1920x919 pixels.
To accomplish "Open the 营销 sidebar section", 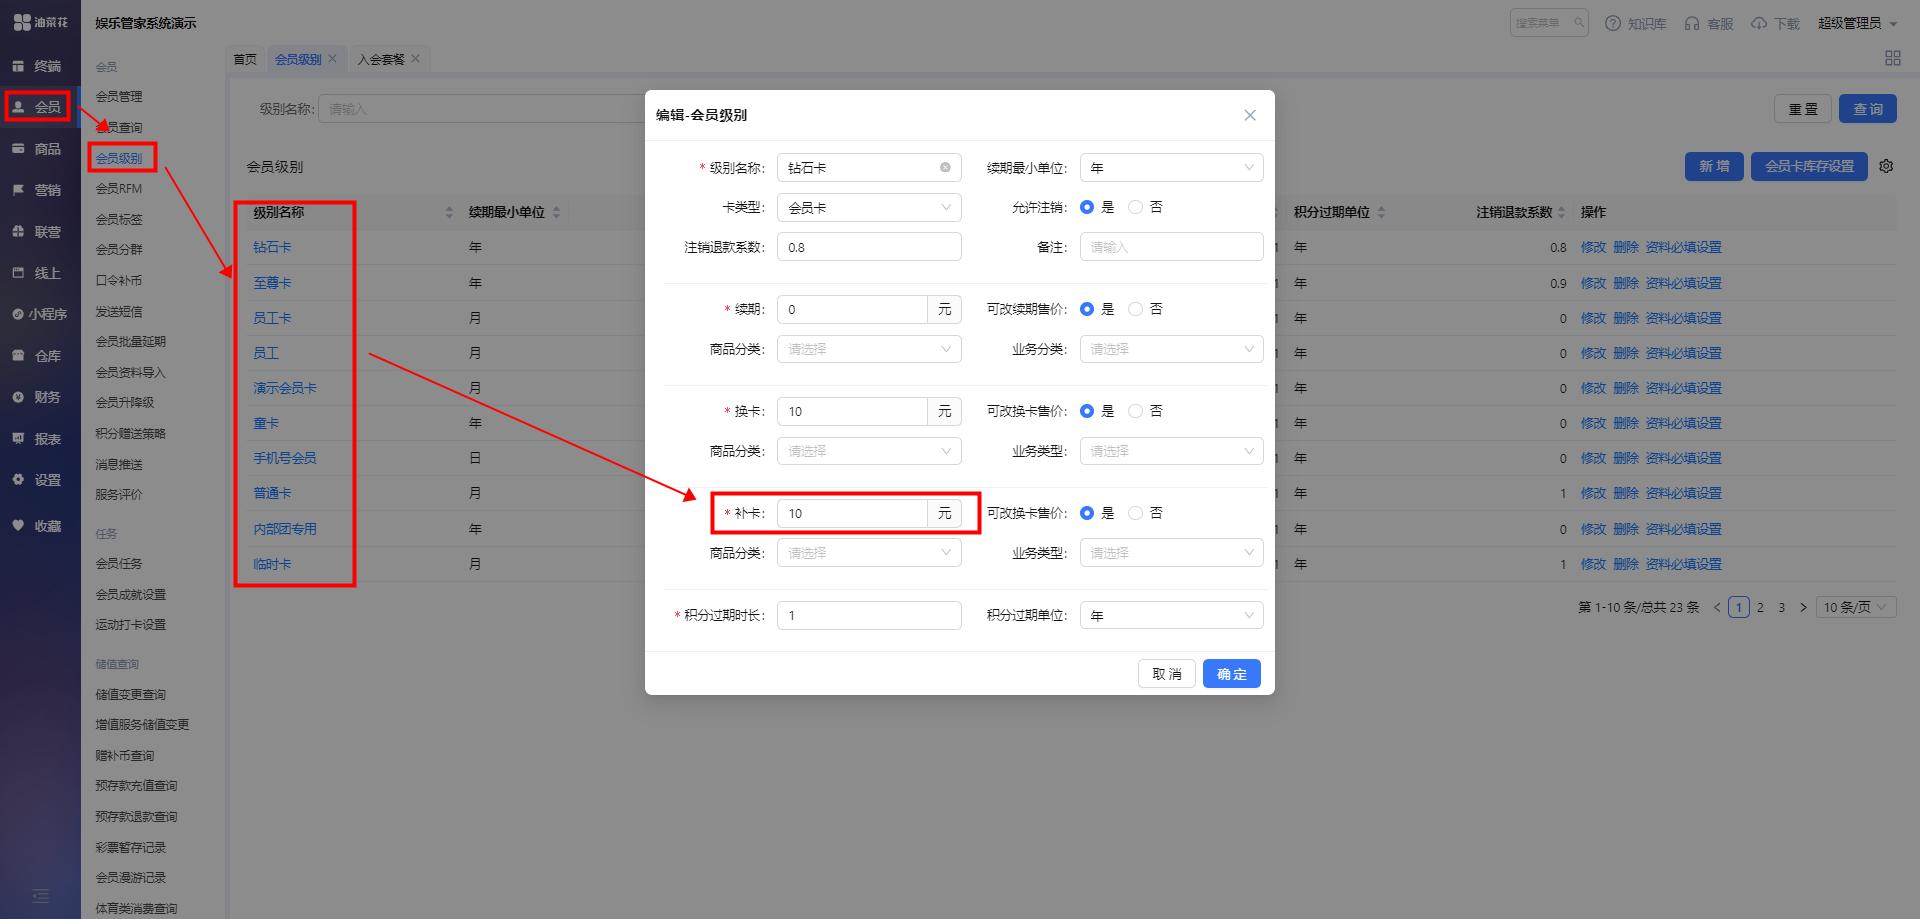I will pos(38,190).
